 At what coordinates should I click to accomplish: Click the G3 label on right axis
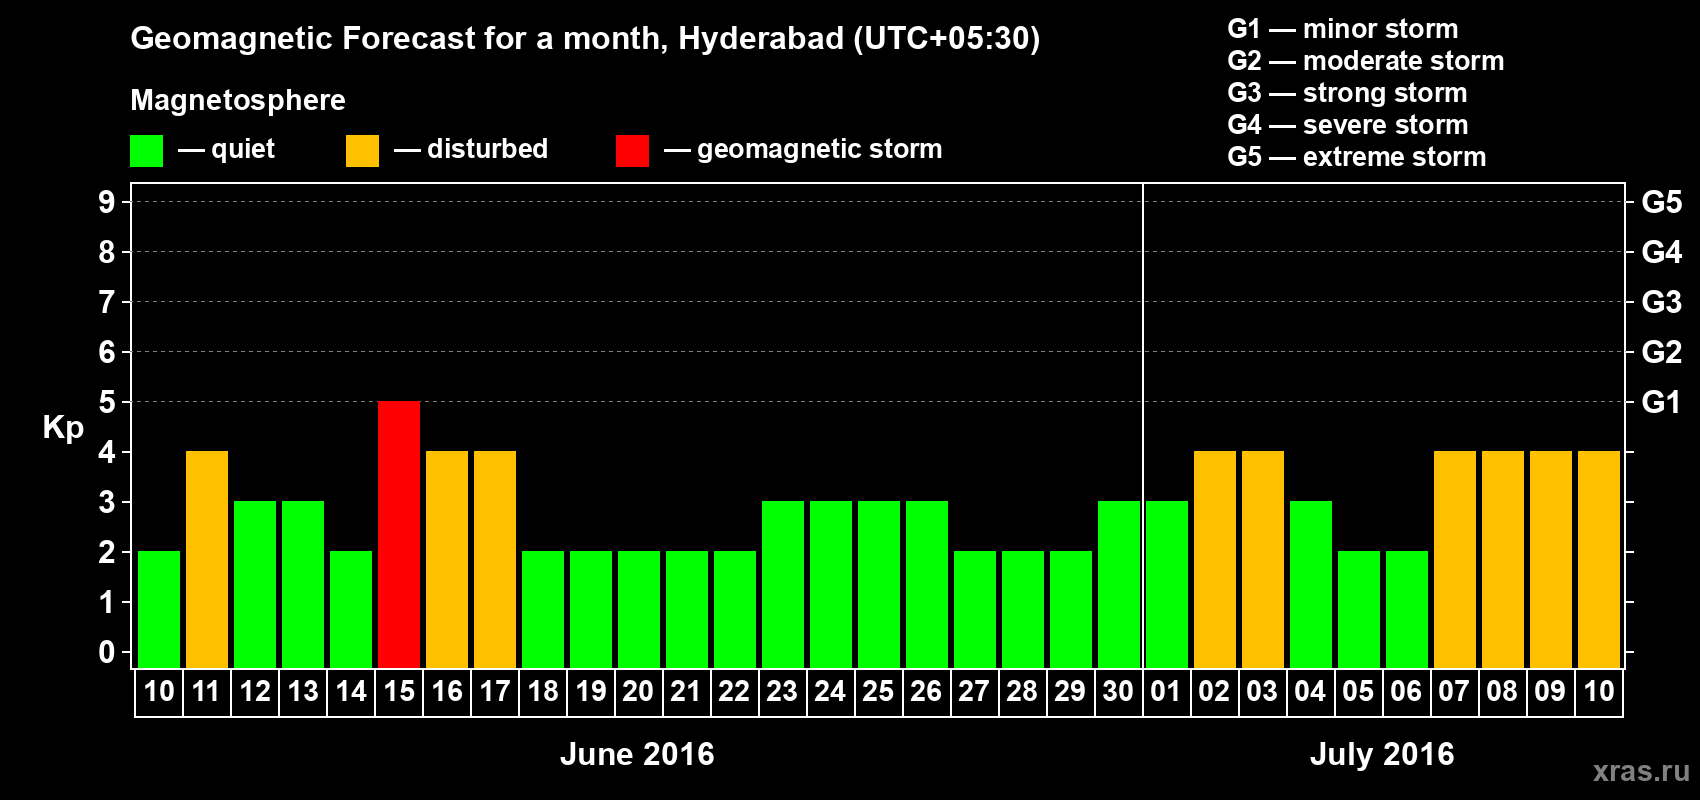[x=1661, y=302]
